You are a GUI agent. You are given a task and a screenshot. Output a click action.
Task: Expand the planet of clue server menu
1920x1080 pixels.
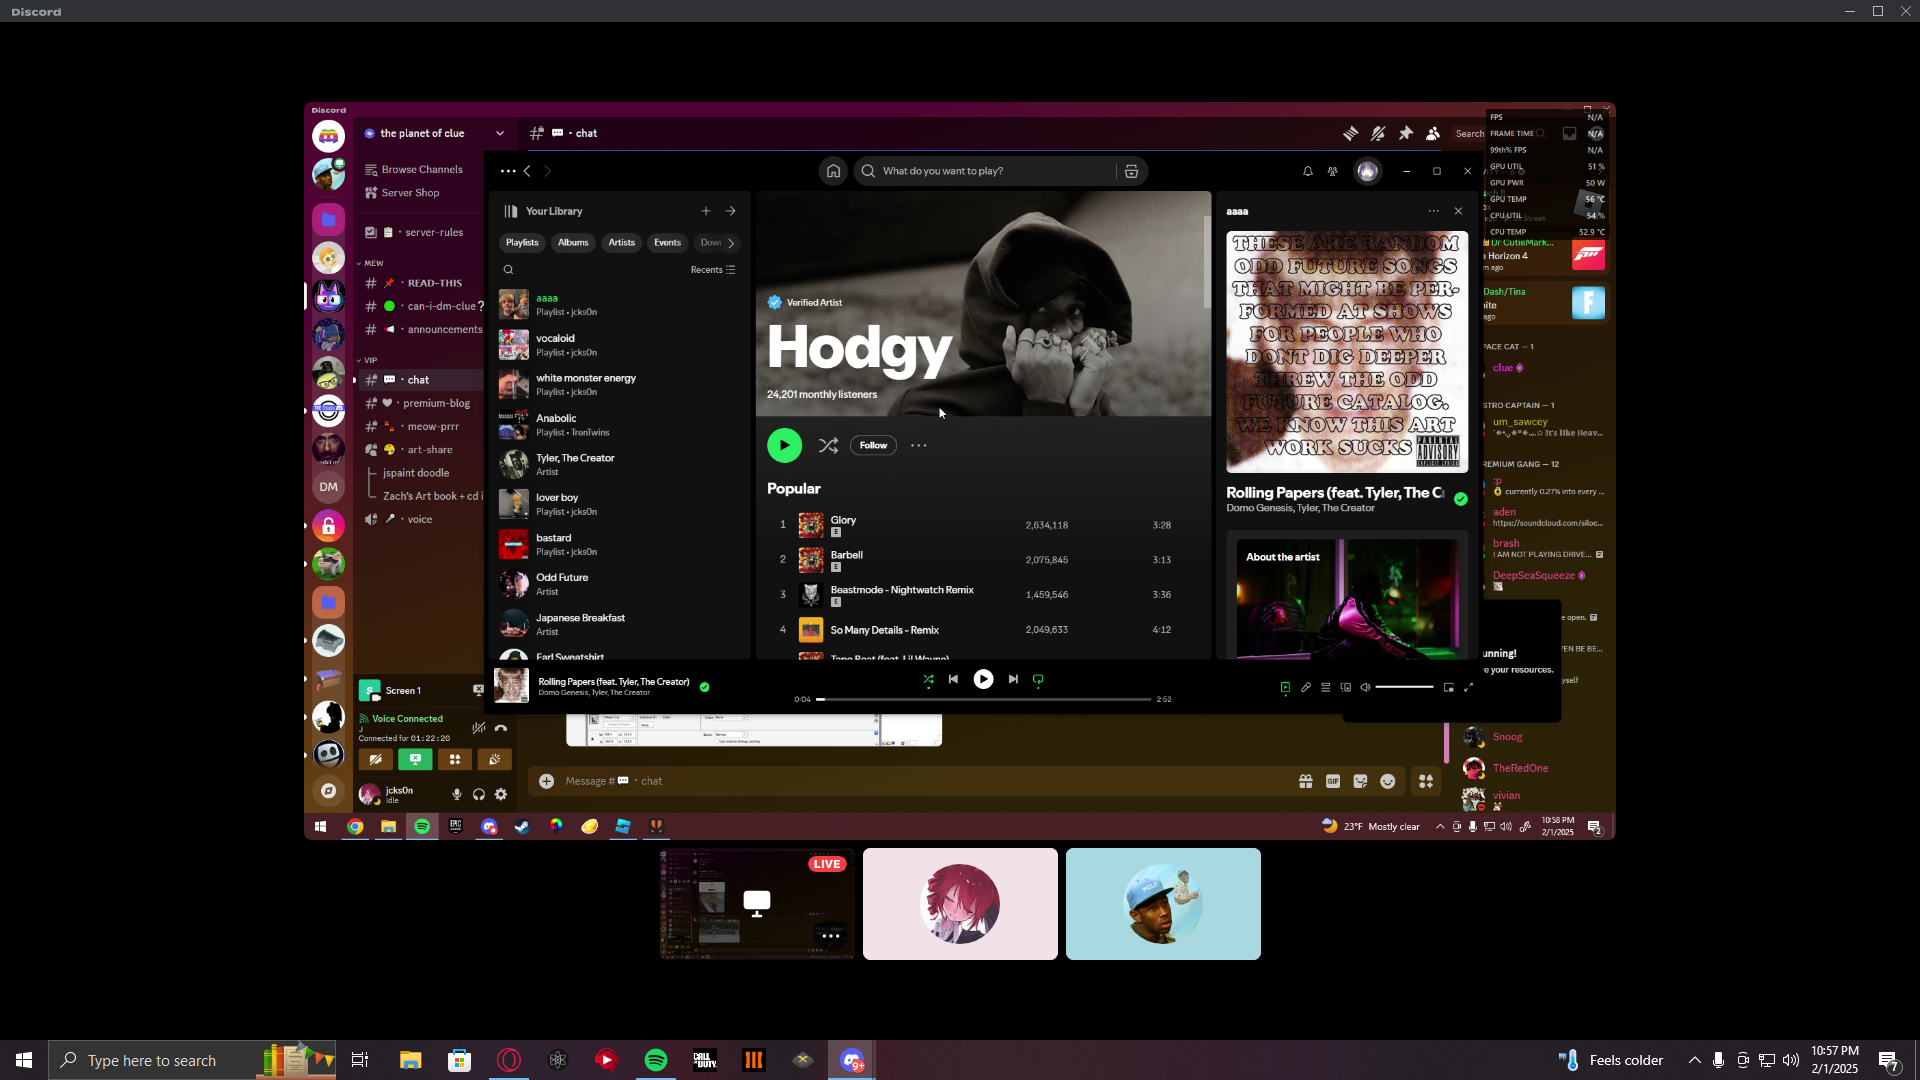tap(500, 133)
